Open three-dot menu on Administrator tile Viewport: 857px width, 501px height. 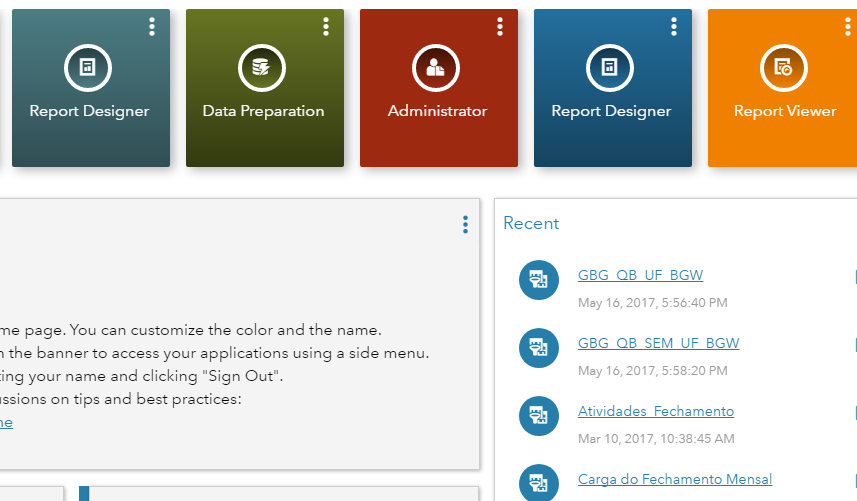click(500, 27)
